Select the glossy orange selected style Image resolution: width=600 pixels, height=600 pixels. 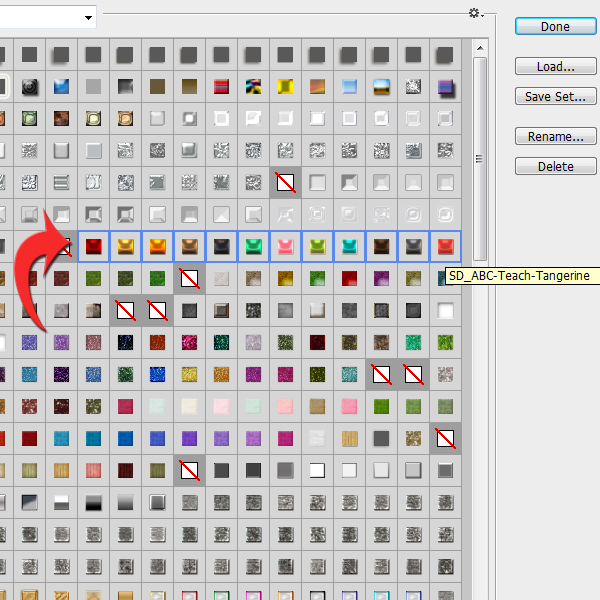[x=157, y=246]
